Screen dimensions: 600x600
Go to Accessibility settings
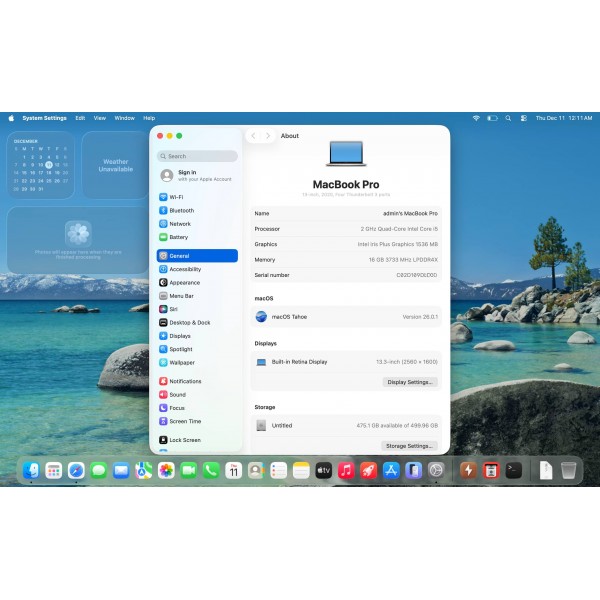pos(185,269)
